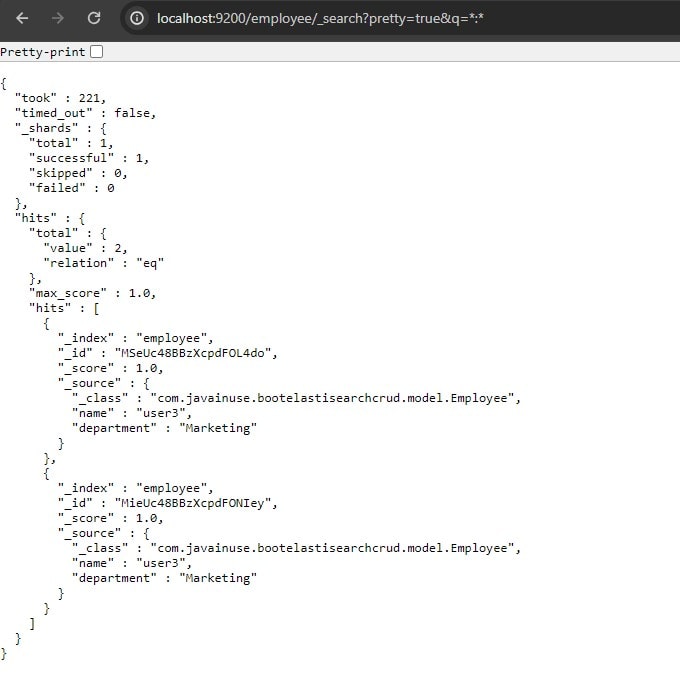The image size is (680, 677).
Task: View site information icon
Action: point(137,18)
